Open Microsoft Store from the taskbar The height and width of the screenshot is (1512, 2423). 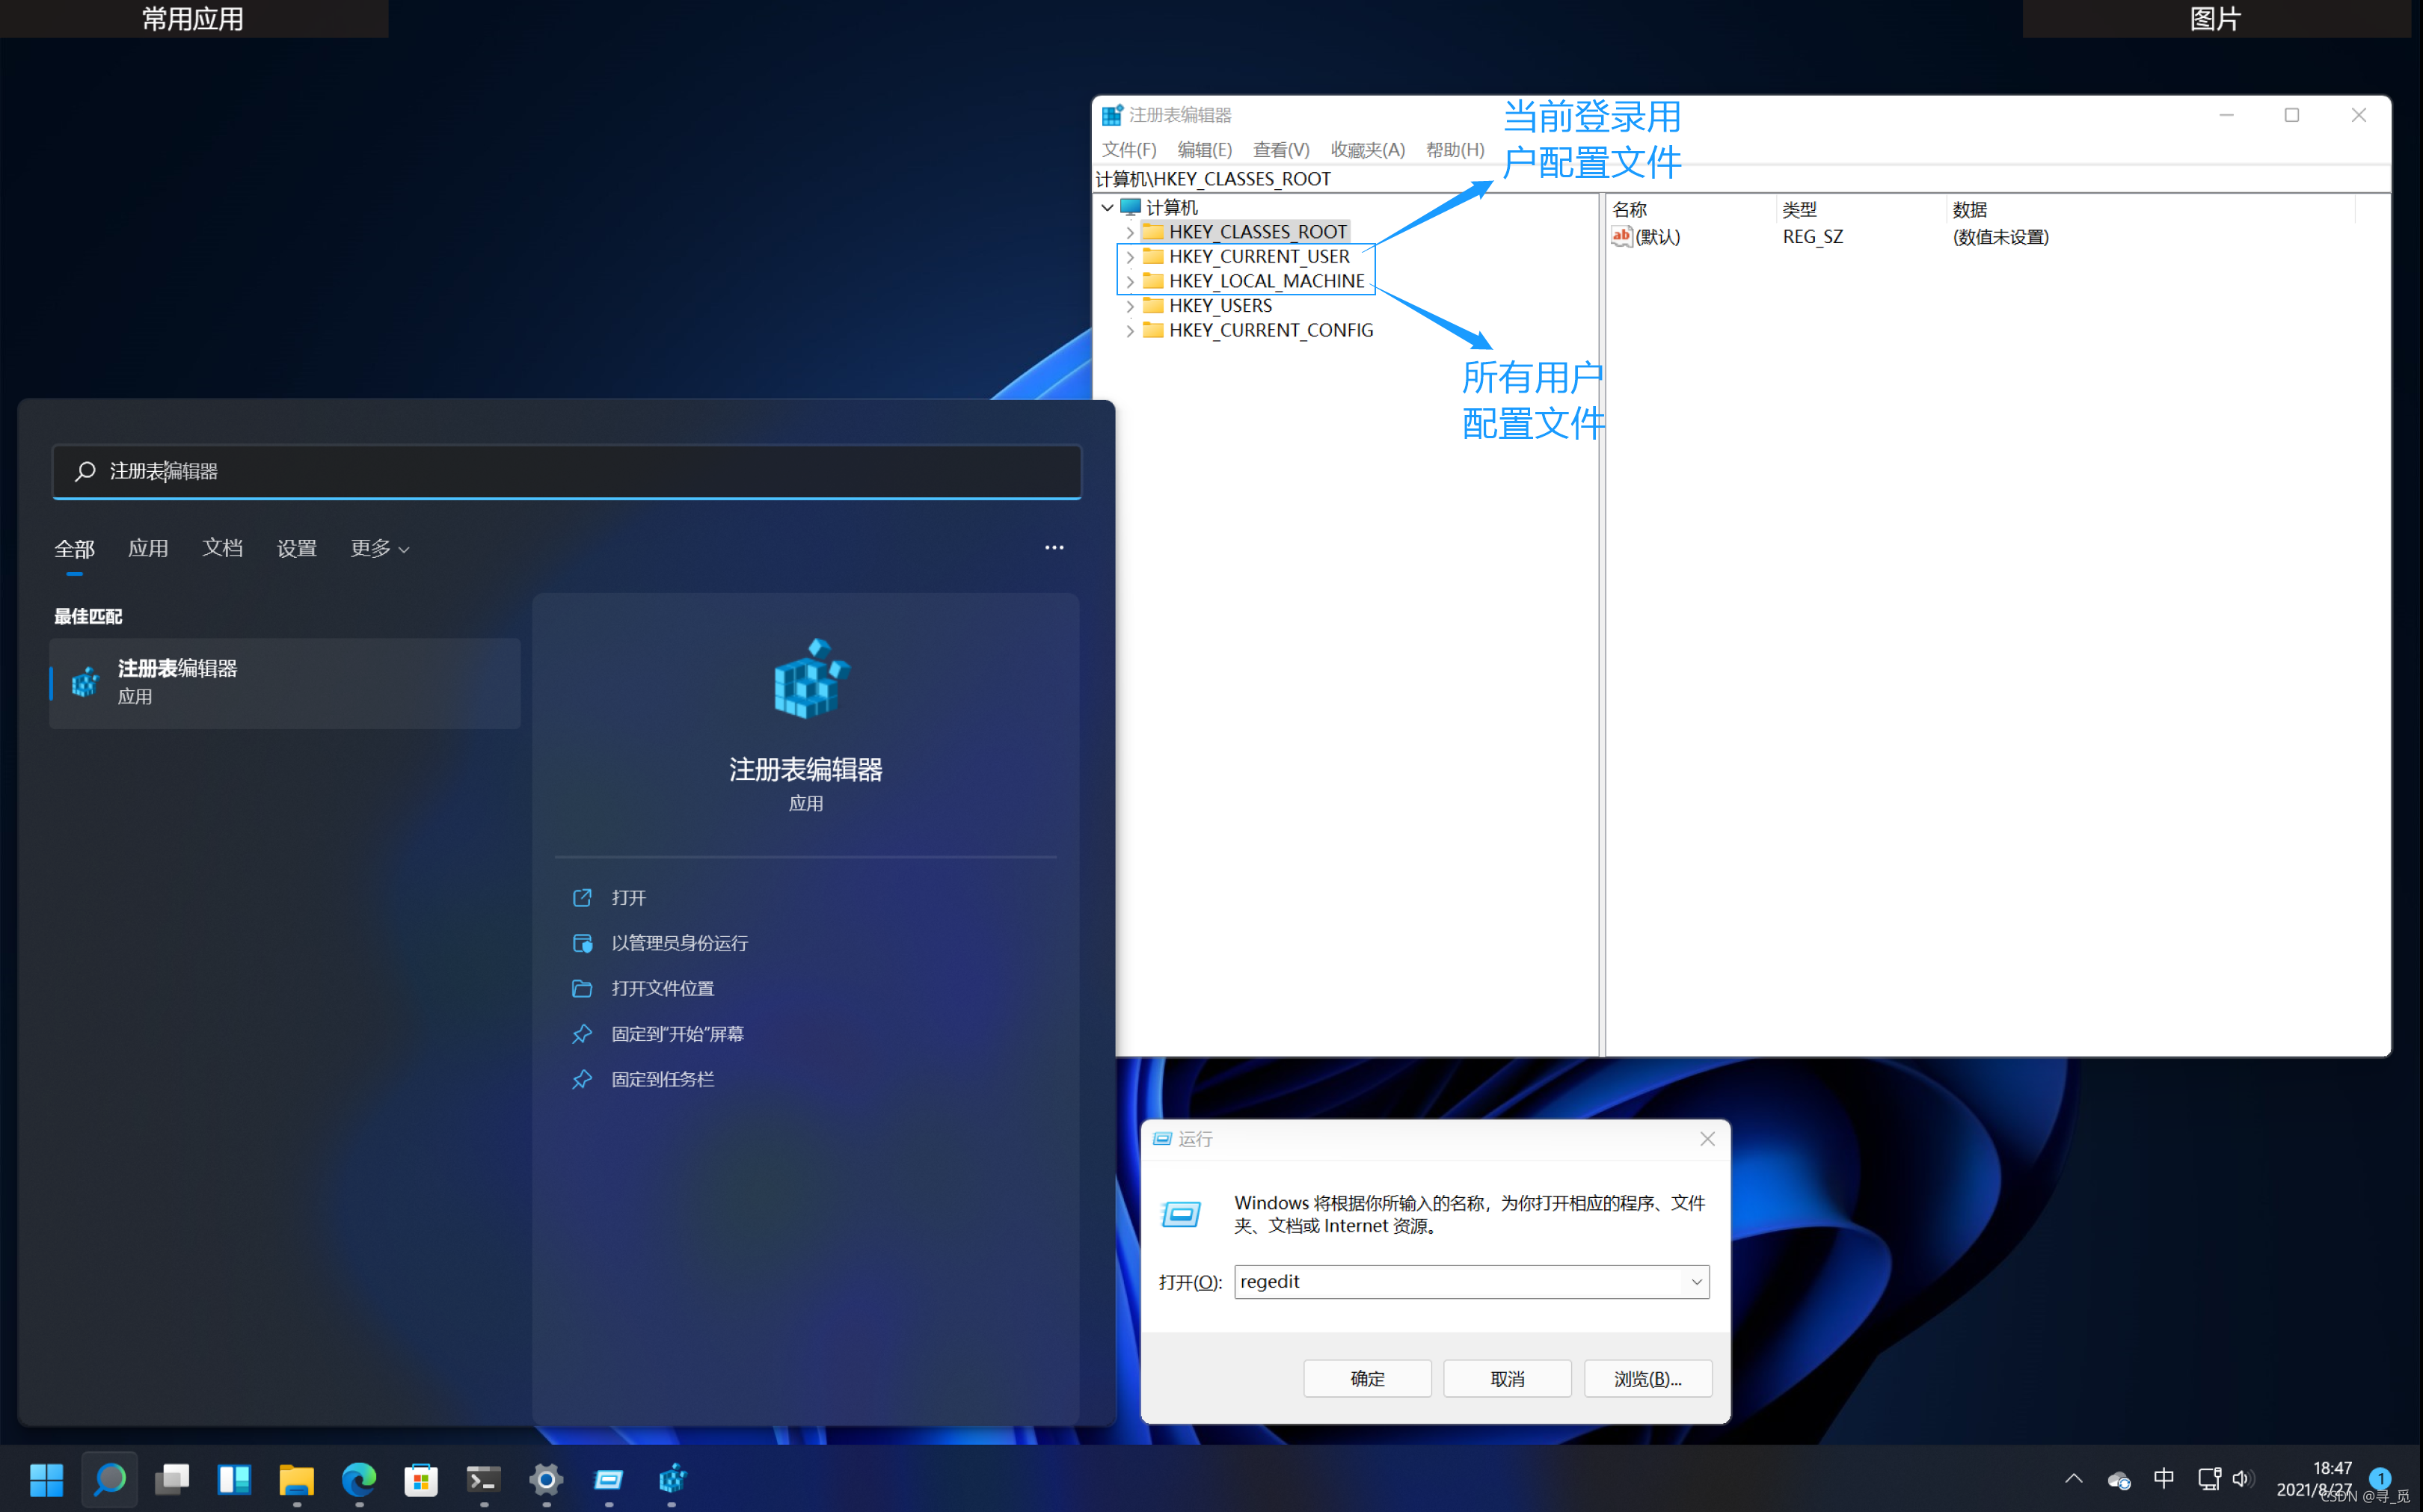coord(421,1478)
